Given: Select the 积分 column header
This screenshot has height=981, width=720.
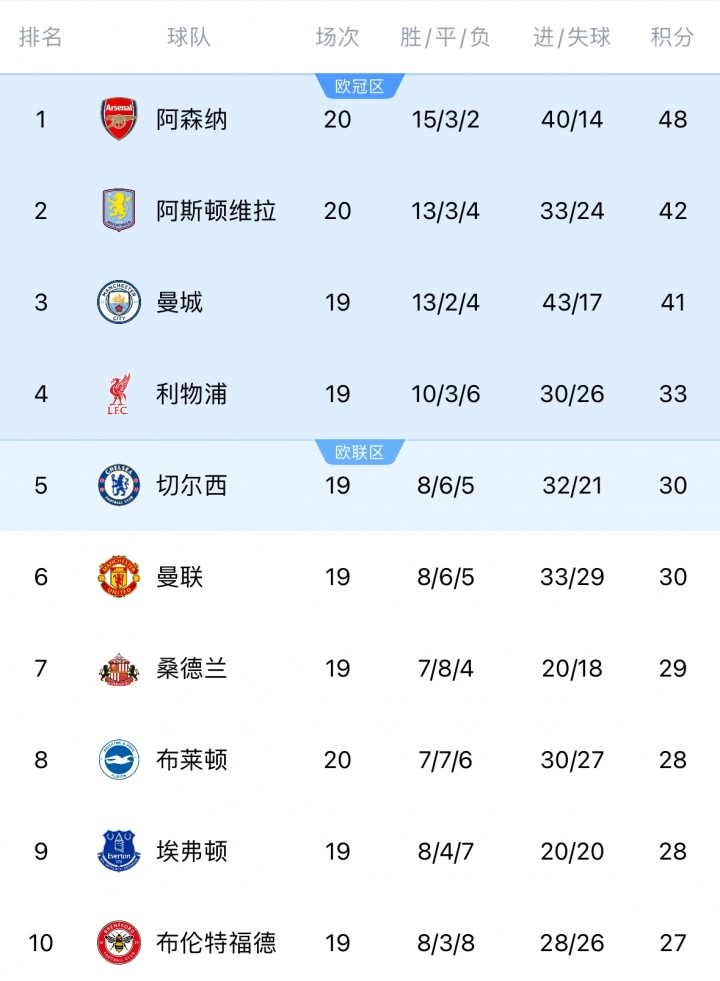Looking at the screenshot, I should (672, 37).
